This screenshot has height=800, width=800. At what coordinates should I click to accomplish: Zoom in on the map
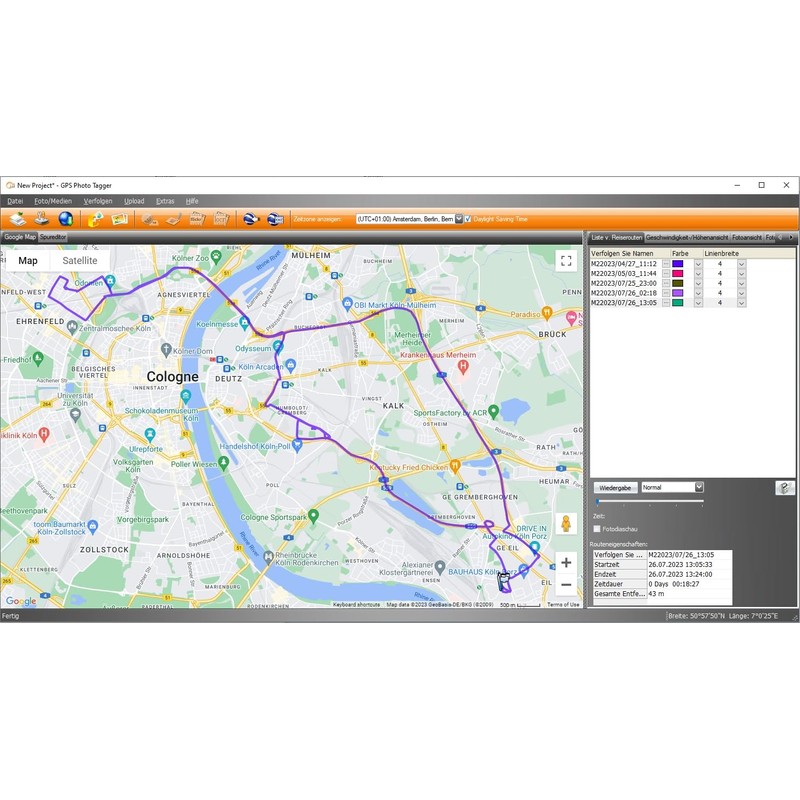coord(566,562)
